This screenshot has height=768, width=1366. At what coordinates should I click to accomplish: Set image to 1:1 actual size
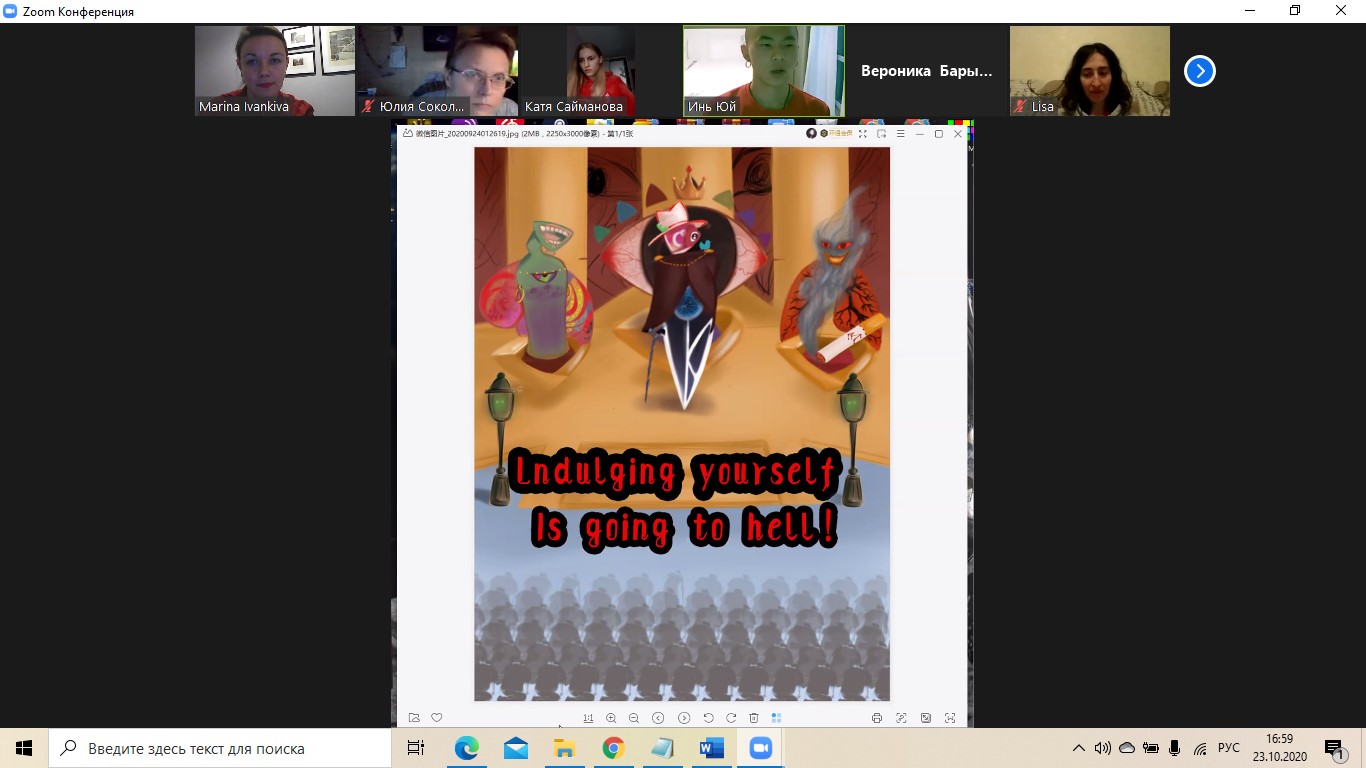pyautogui.click(x=588, y=718)
